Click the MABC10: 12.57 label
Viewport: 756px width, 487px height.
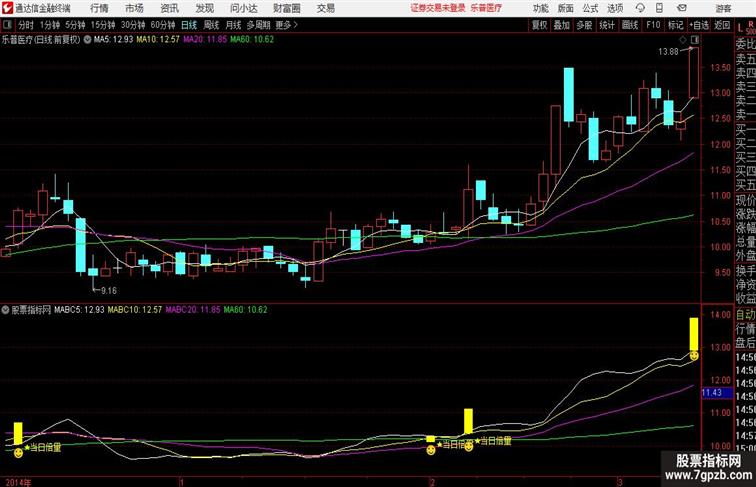tap(135, 310)
